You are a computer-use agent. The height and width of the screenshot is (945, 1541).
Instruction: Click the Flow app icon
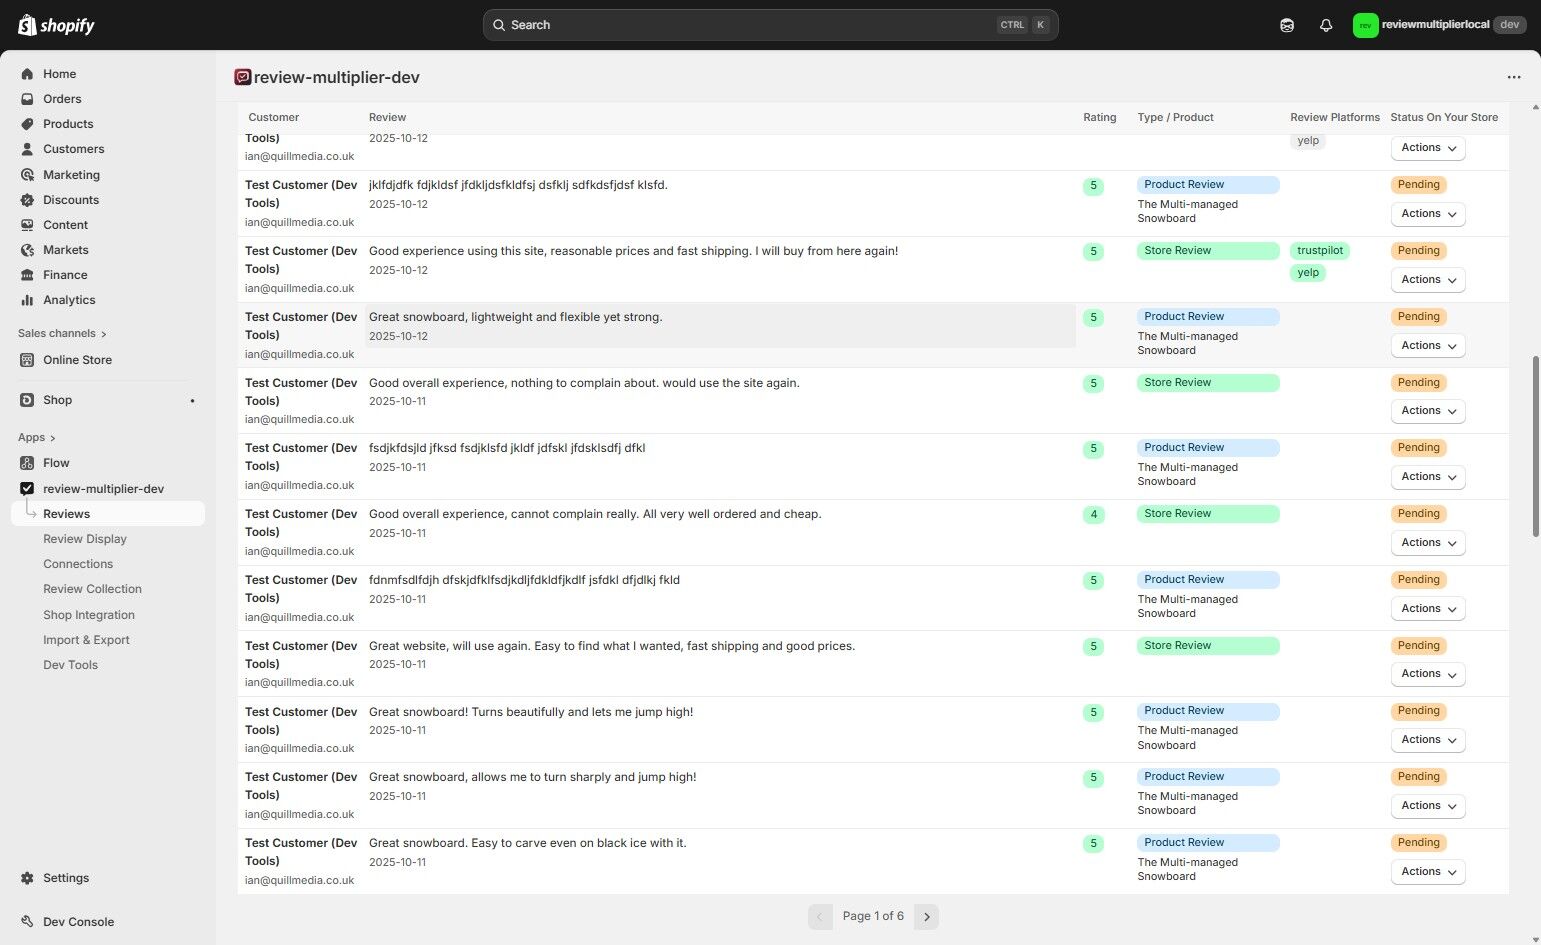click(x=27, y=463)
